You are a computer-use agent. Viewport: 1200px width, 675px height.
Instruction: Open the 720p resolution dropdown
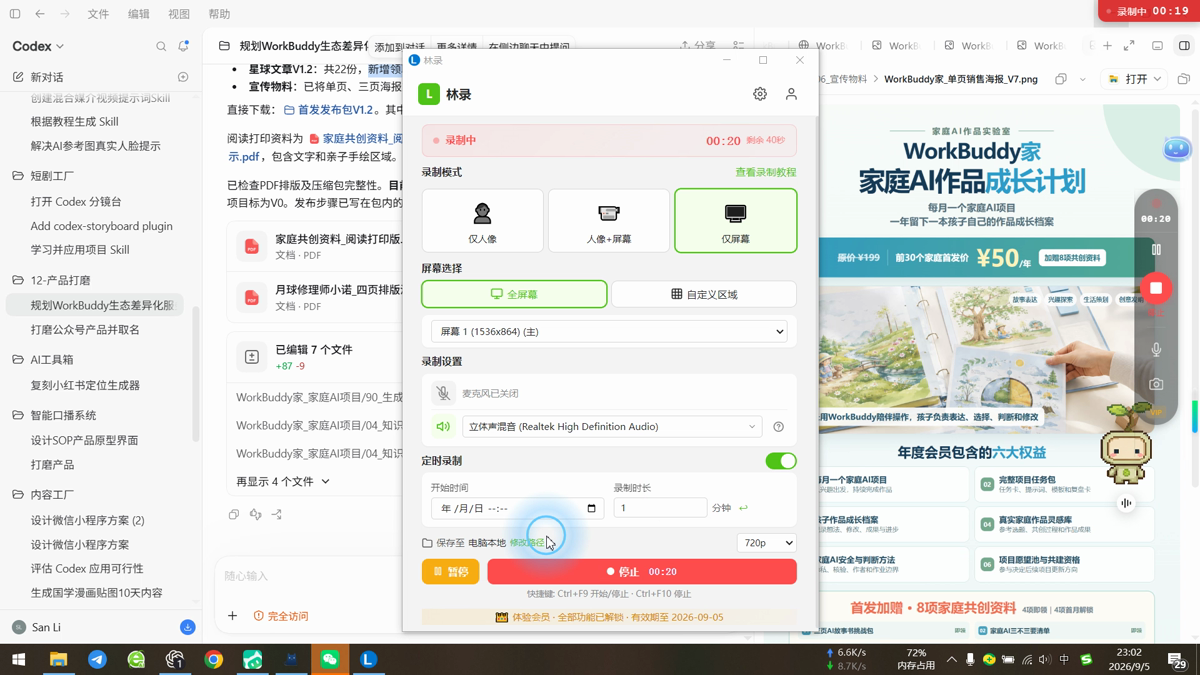[766, 543]
